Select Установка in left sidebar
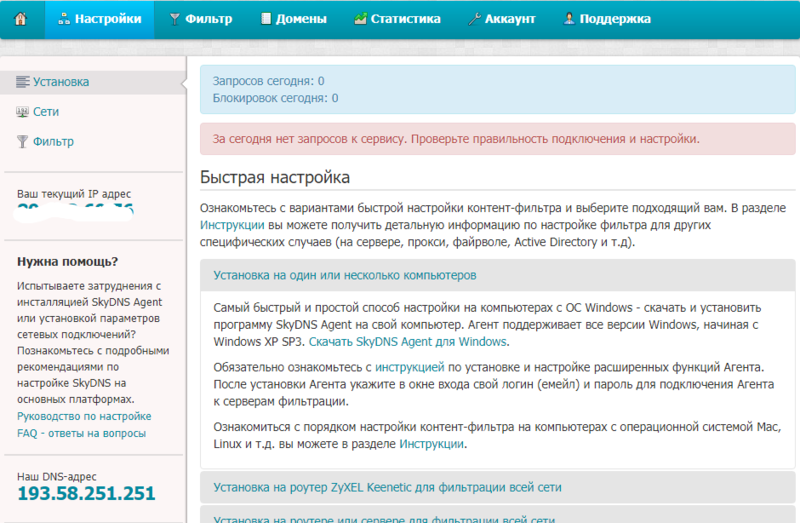 60,82
